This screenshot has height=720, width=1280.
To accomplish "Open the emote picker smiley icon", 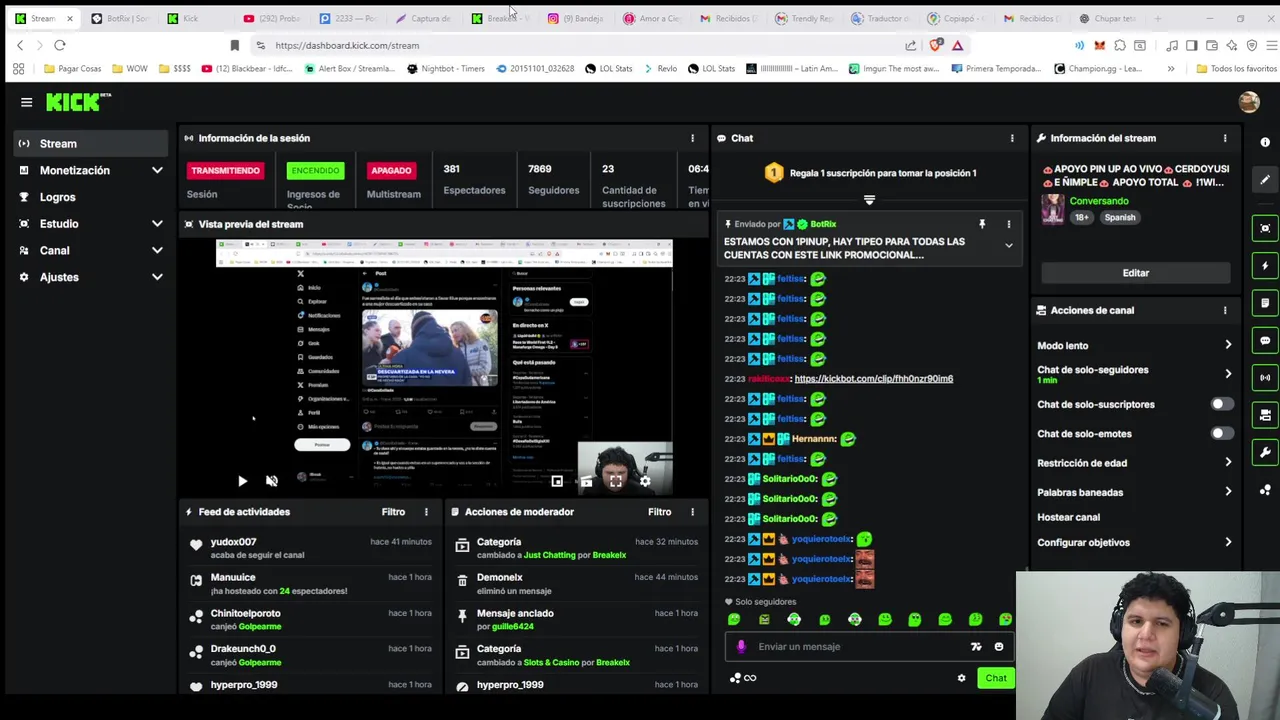I will coord(998,646).
